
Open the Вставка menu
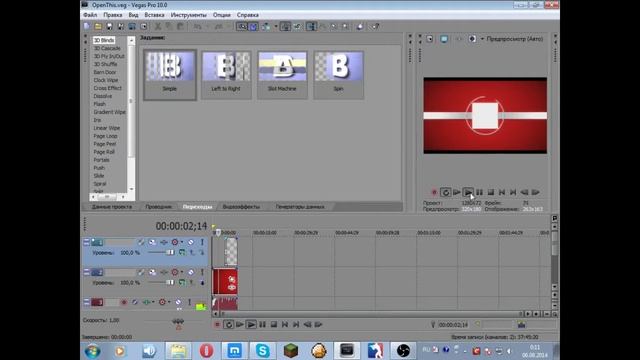pos(154,15)
